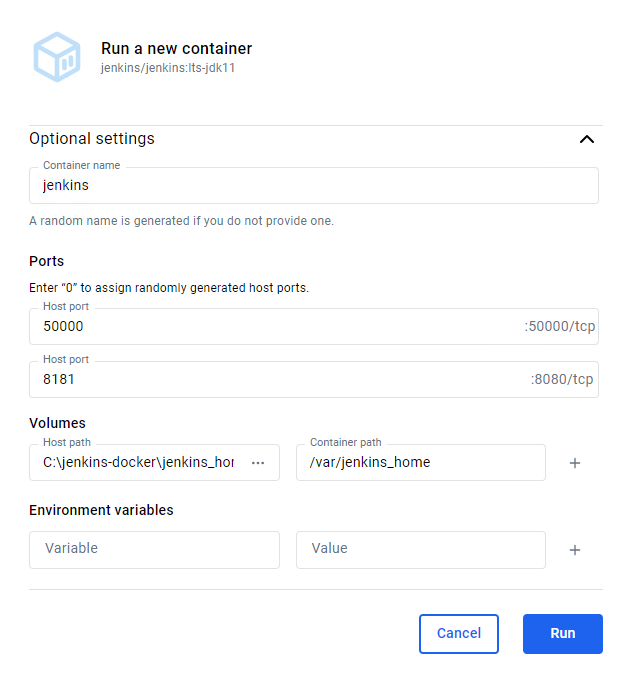Screen dimensions: 631x685
Task: Click the Host path volume field
Action: point(154,462)
